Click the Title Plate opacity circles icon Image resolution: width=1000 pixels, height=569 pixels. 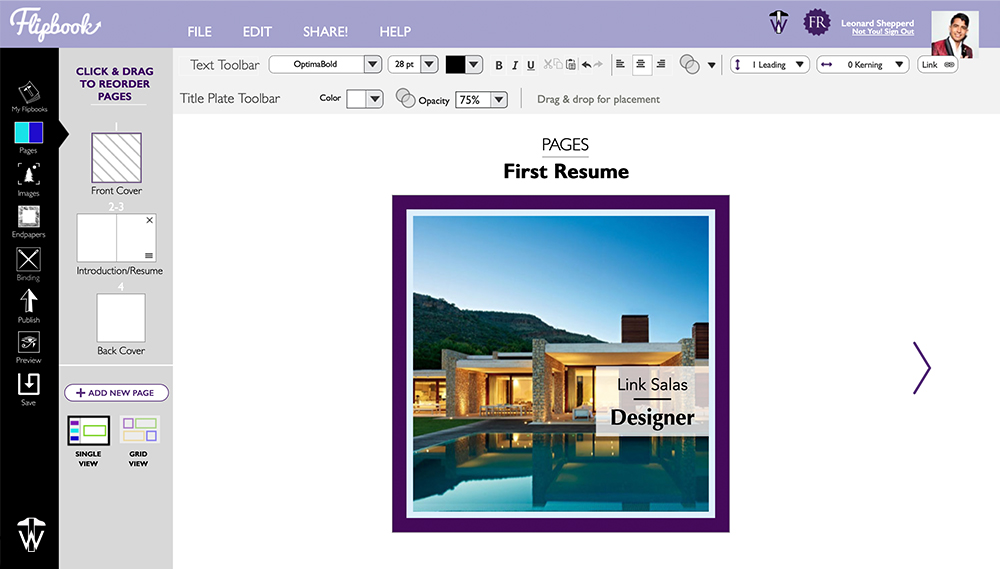coord(406,98)
